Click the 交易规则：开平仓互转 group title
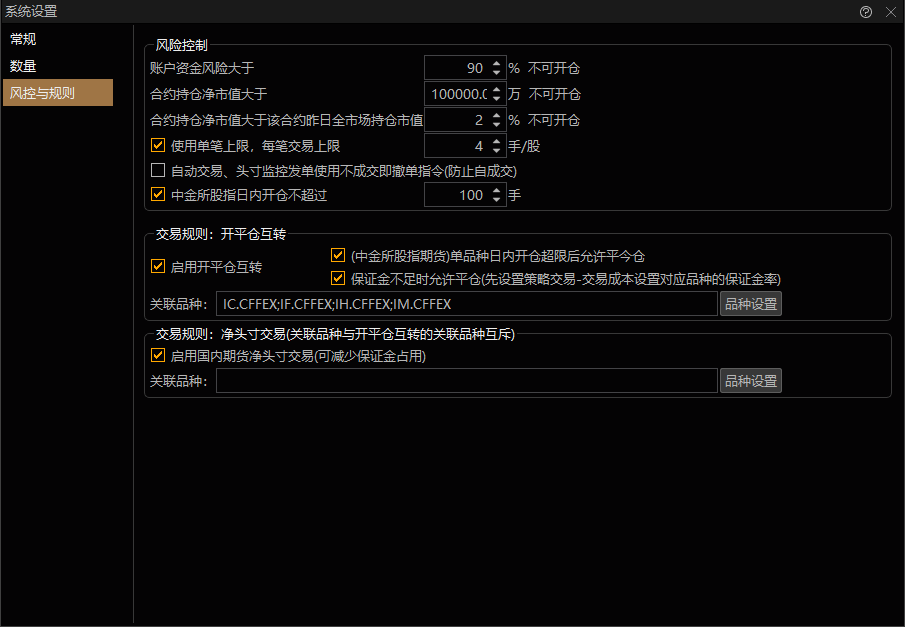This screenshot has width=905, height=627. coord(220,234)
